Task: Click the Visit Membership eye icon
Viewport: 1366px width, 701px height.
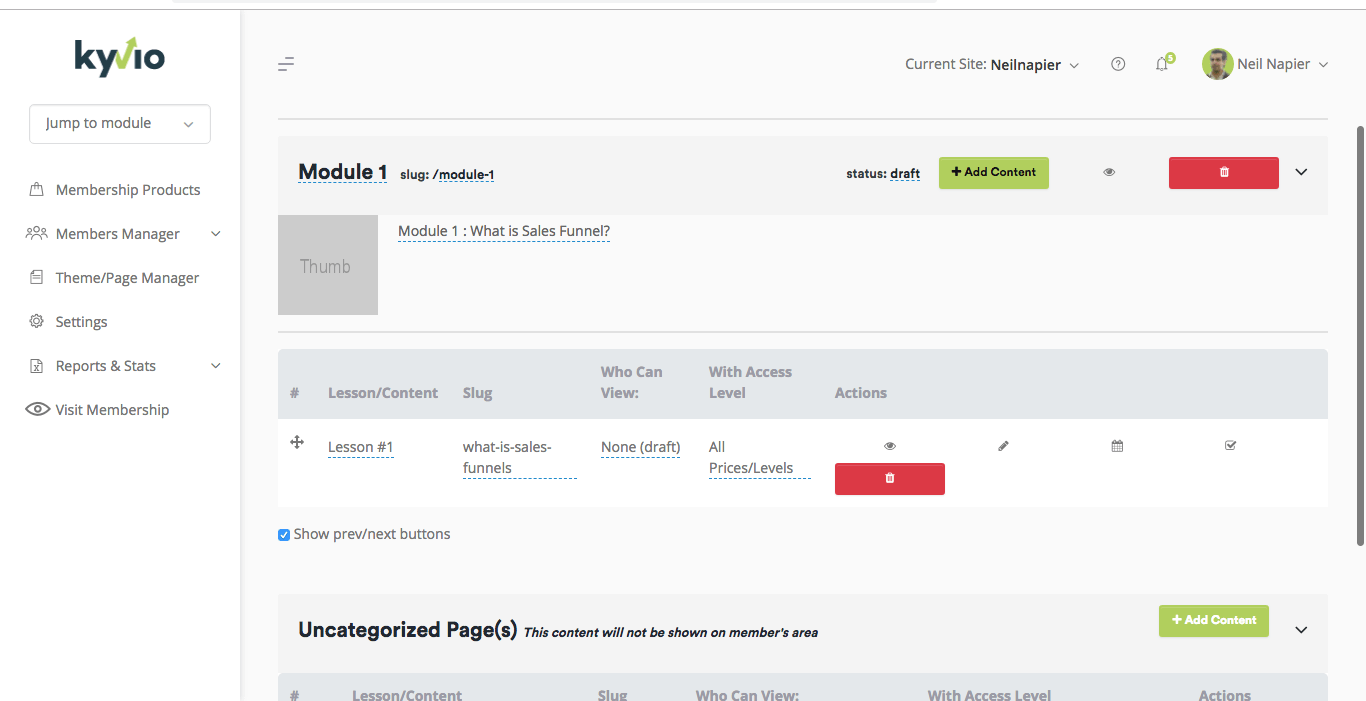Action: click(38, 409)
